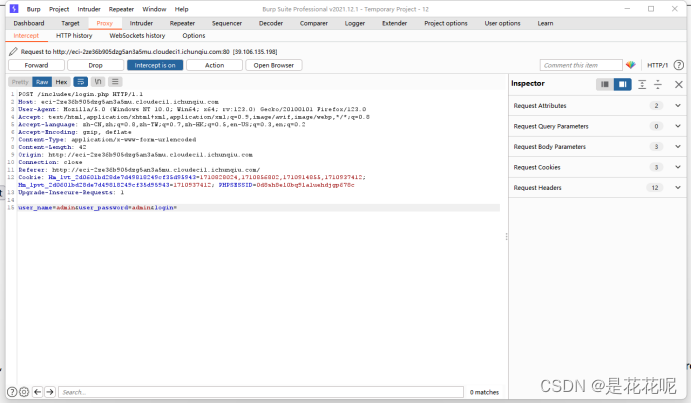Viewport: 692px width, 404px height.
Task: Open the Intruder menu in menu bar
Action: (89, 9)
